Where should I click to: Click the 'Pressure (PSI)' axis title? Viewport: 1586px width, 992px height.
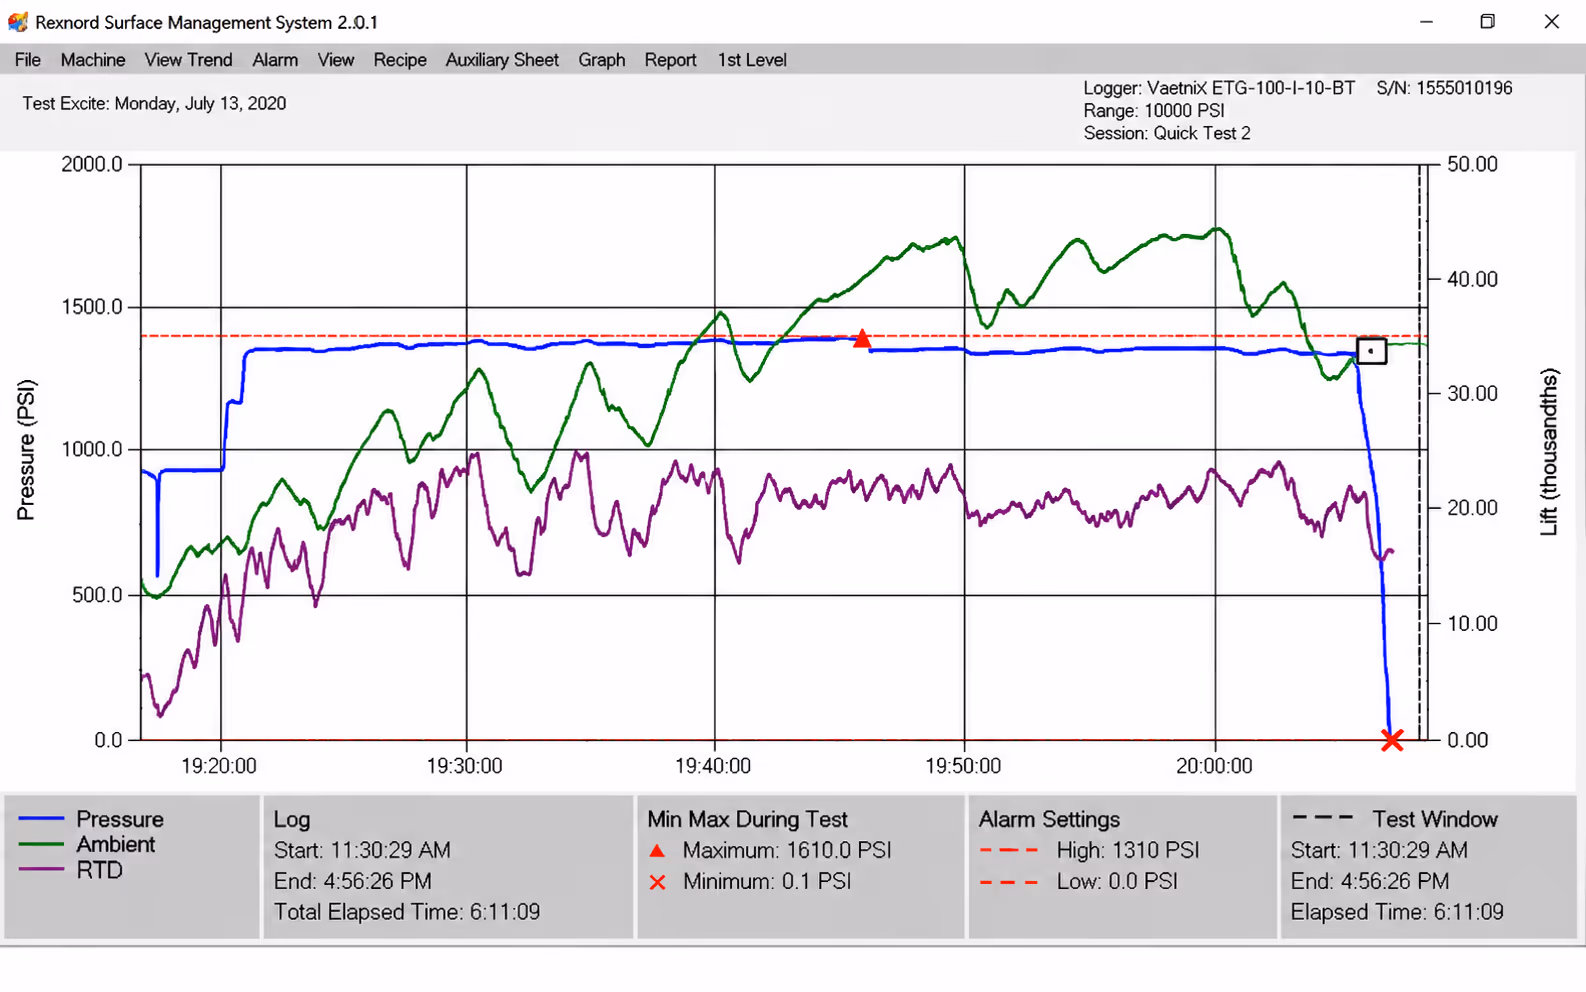tap(26, 450)
